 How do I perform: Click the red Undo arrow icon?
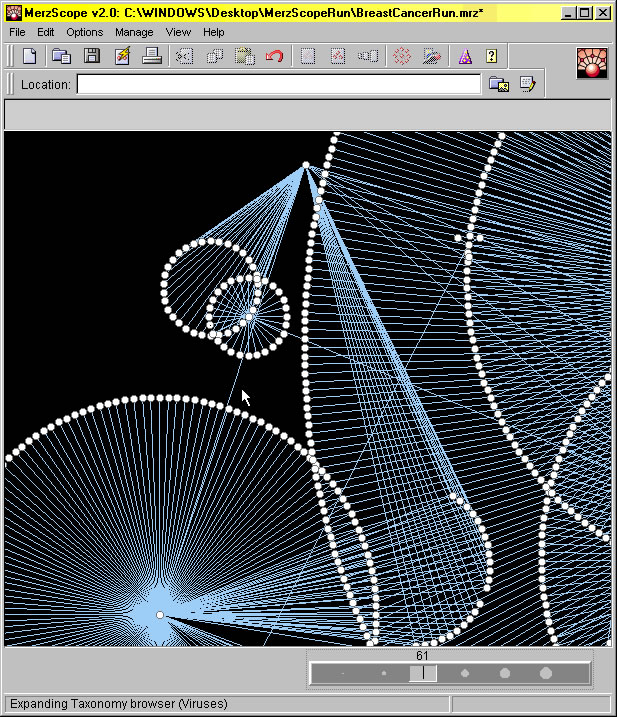click(x=274, y=57)
